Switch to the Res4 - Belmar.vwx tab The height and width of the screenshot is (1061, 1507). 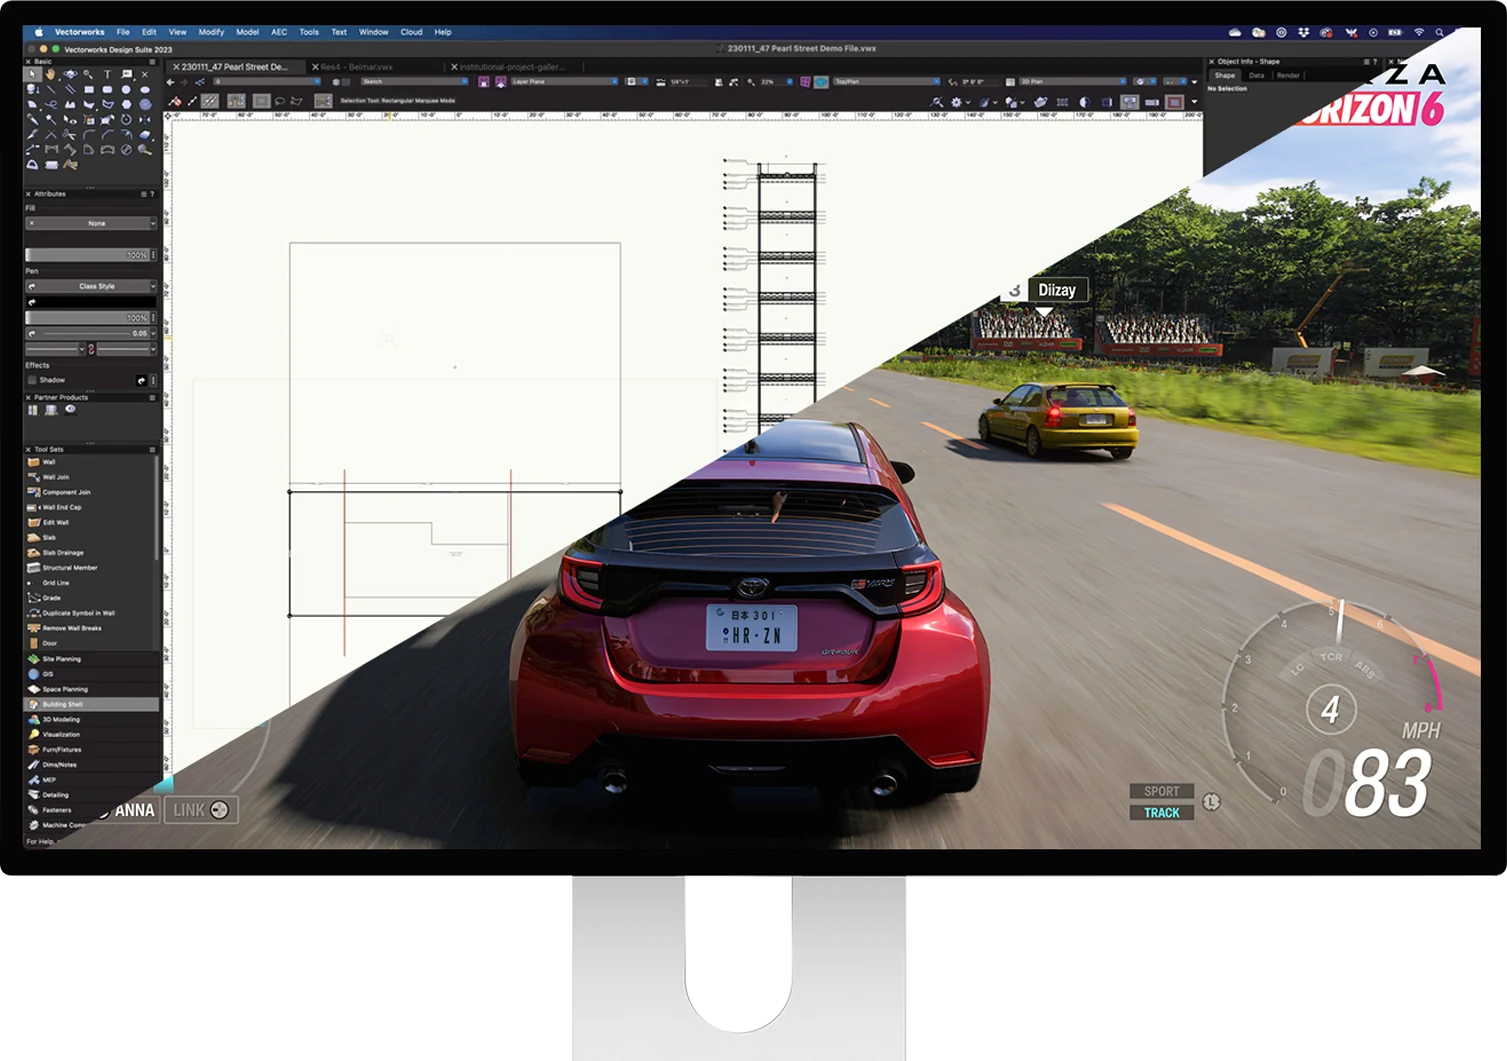coord(356,67)
